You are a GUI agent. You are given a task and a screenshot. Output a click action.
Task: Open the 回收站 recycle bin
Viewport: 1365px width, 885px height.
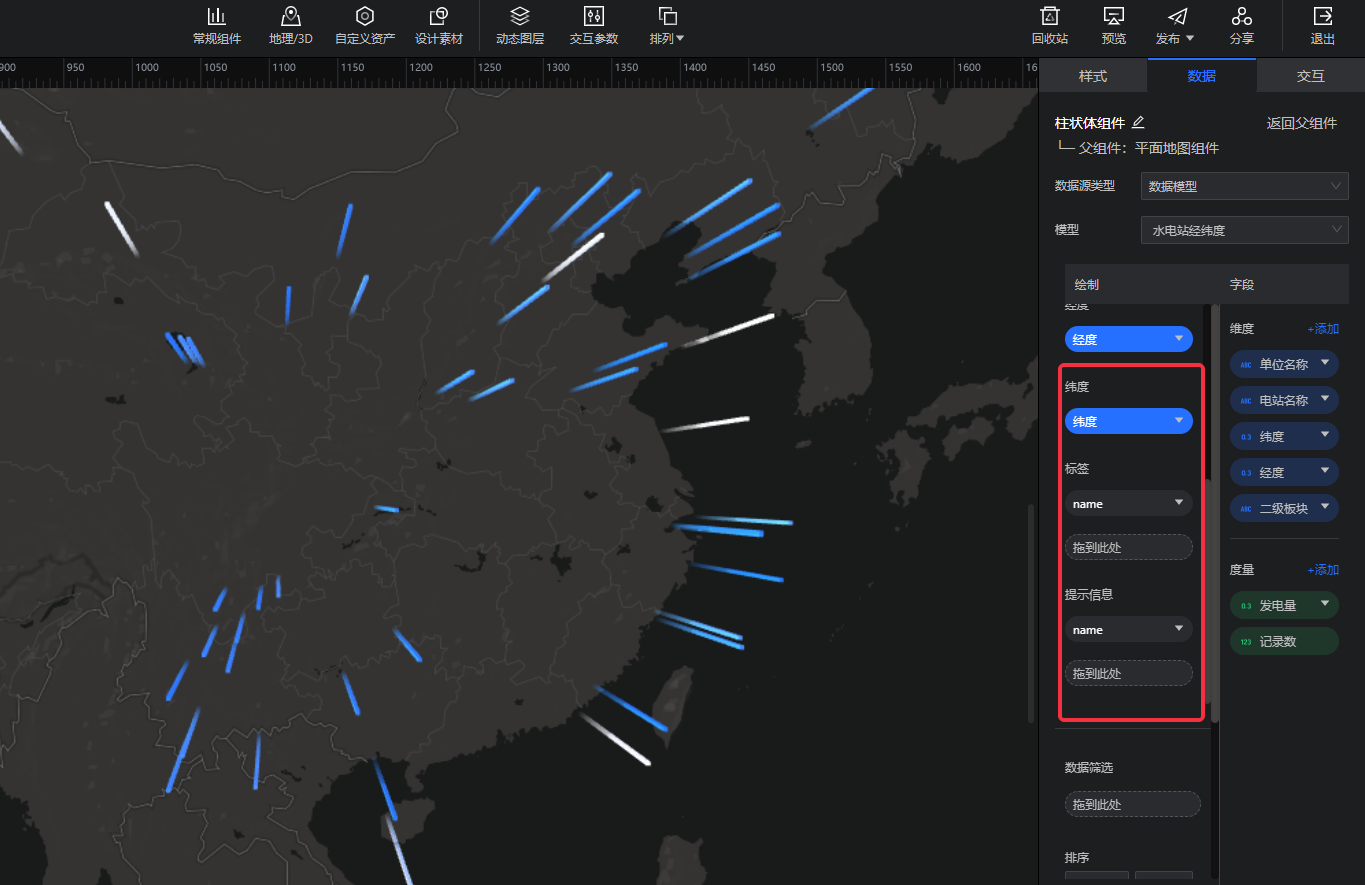click(x=1049, y=17)
